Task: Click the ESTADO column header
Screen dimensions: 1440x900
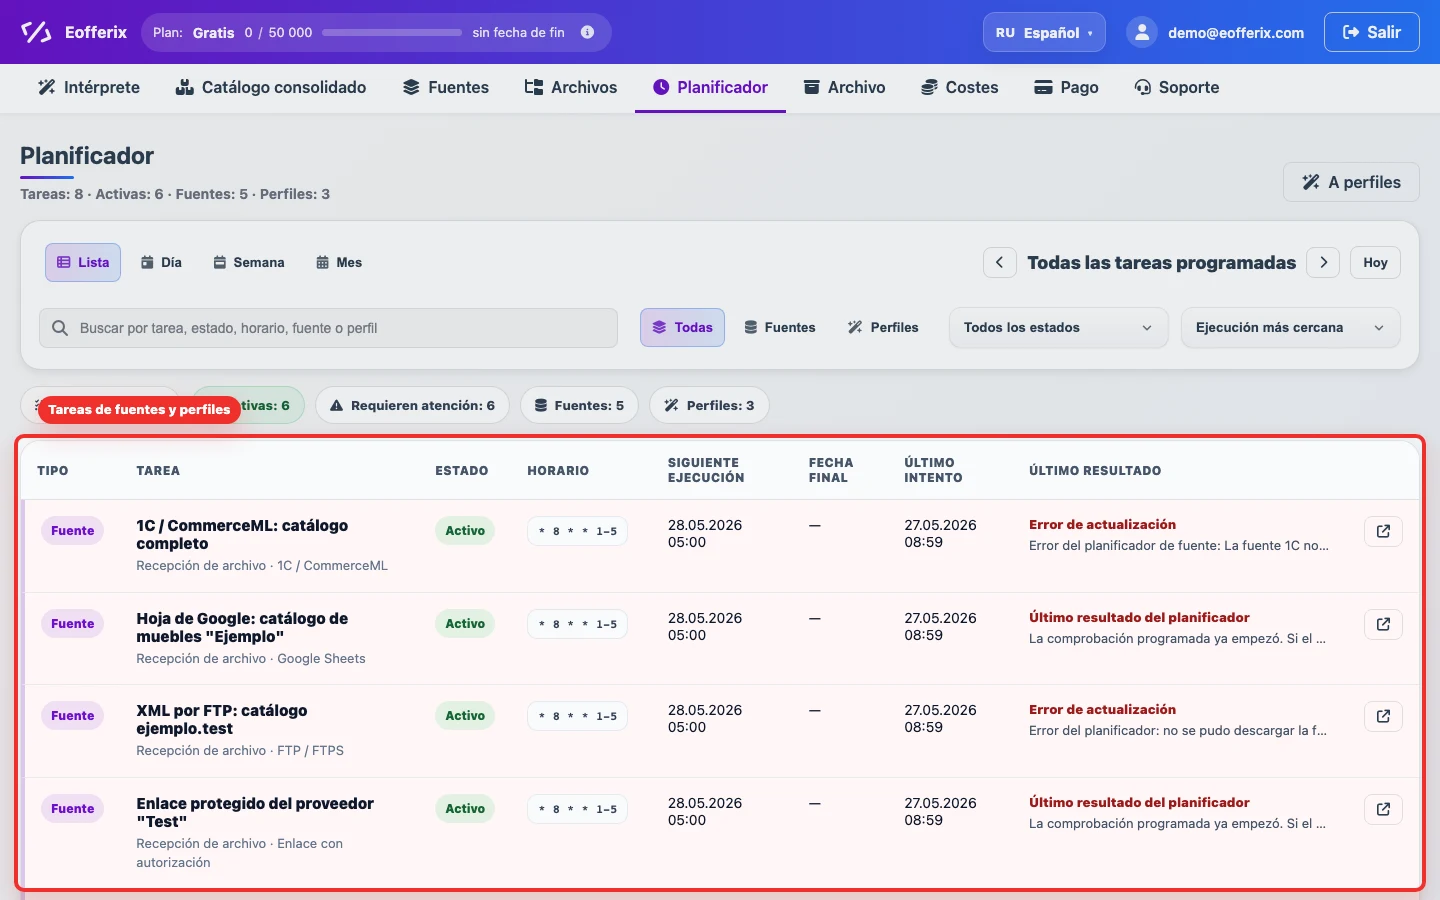Action: [462, 470]
